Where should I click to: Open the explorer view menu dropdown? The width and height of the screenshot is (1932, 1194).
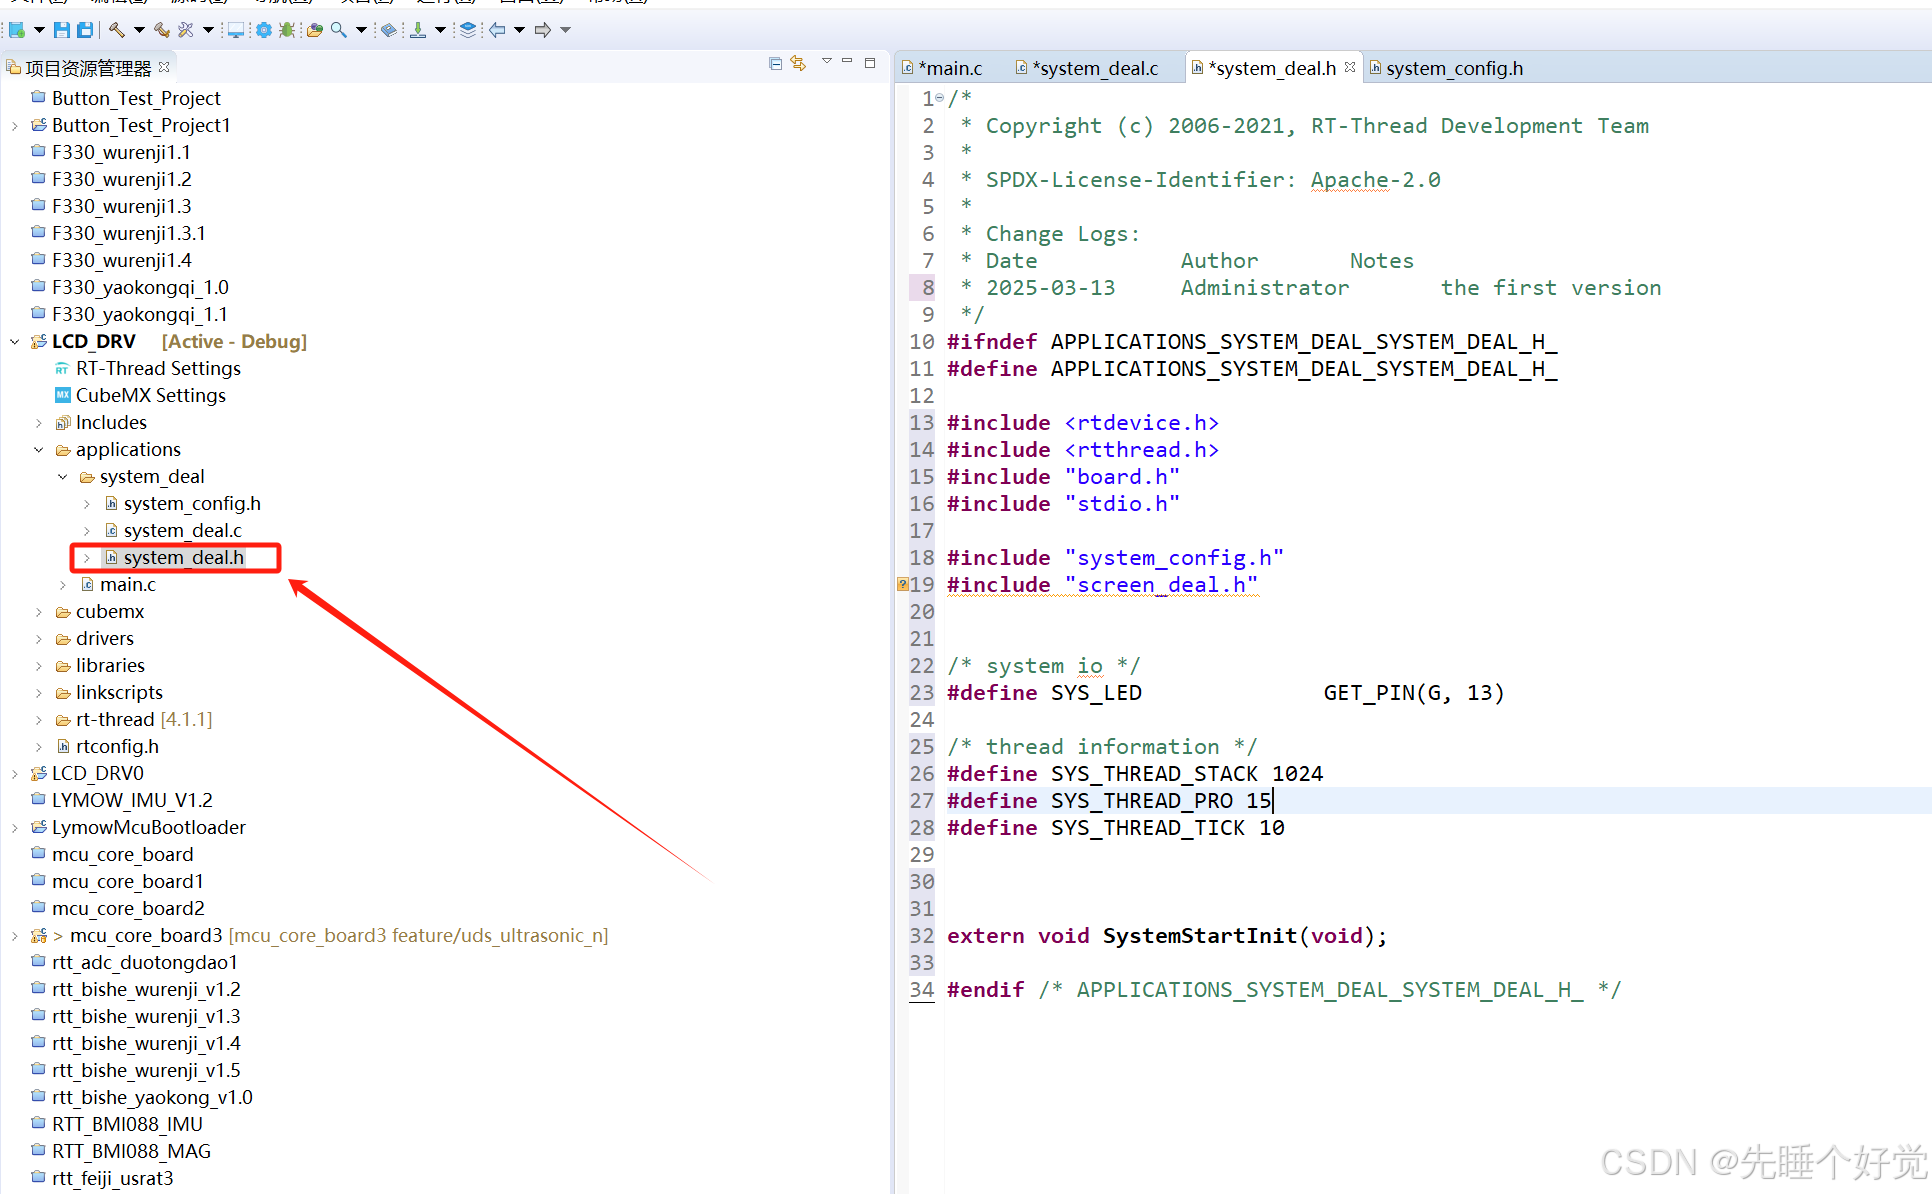pos(826,63)
